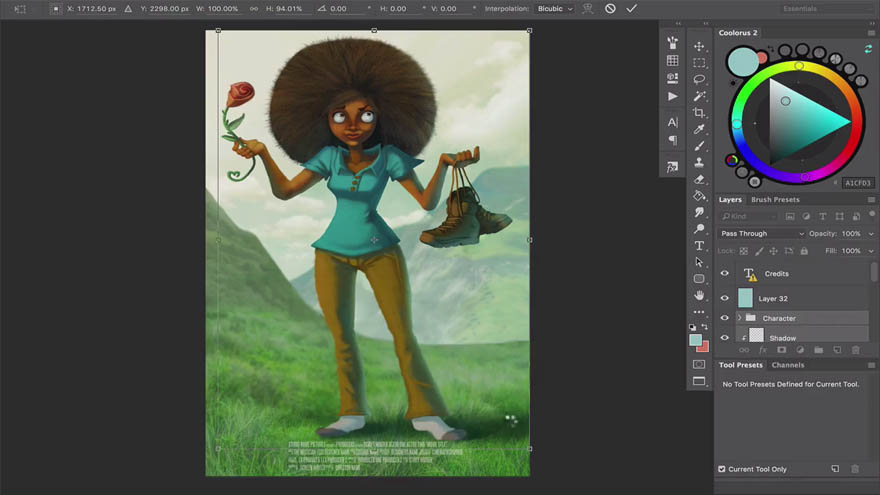The image size is (880, 495).
Task: Select the Brush tool
Action: [699, 146]
